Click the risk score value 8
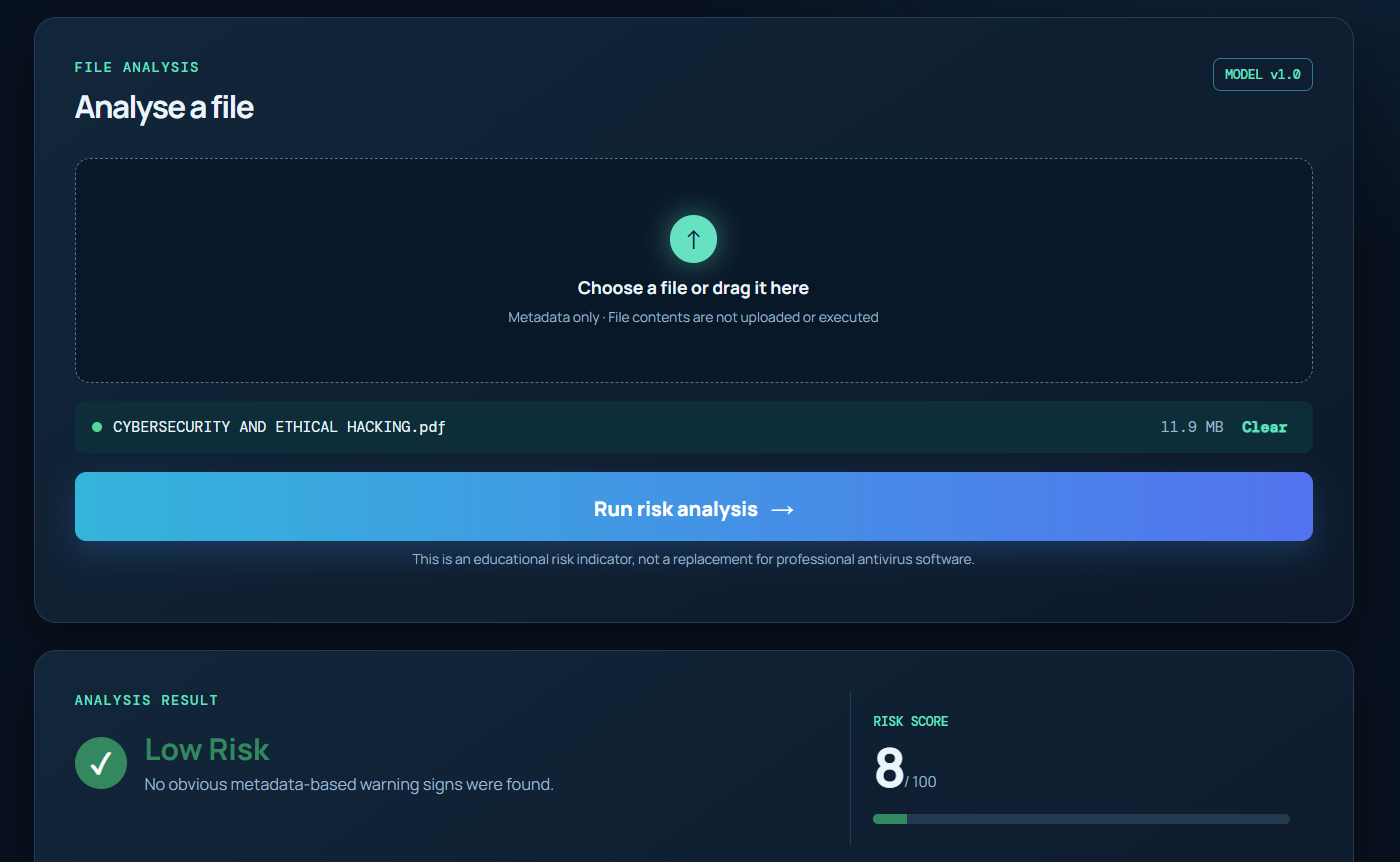This screenshot has width=1400, height=862. pos(888,769)
